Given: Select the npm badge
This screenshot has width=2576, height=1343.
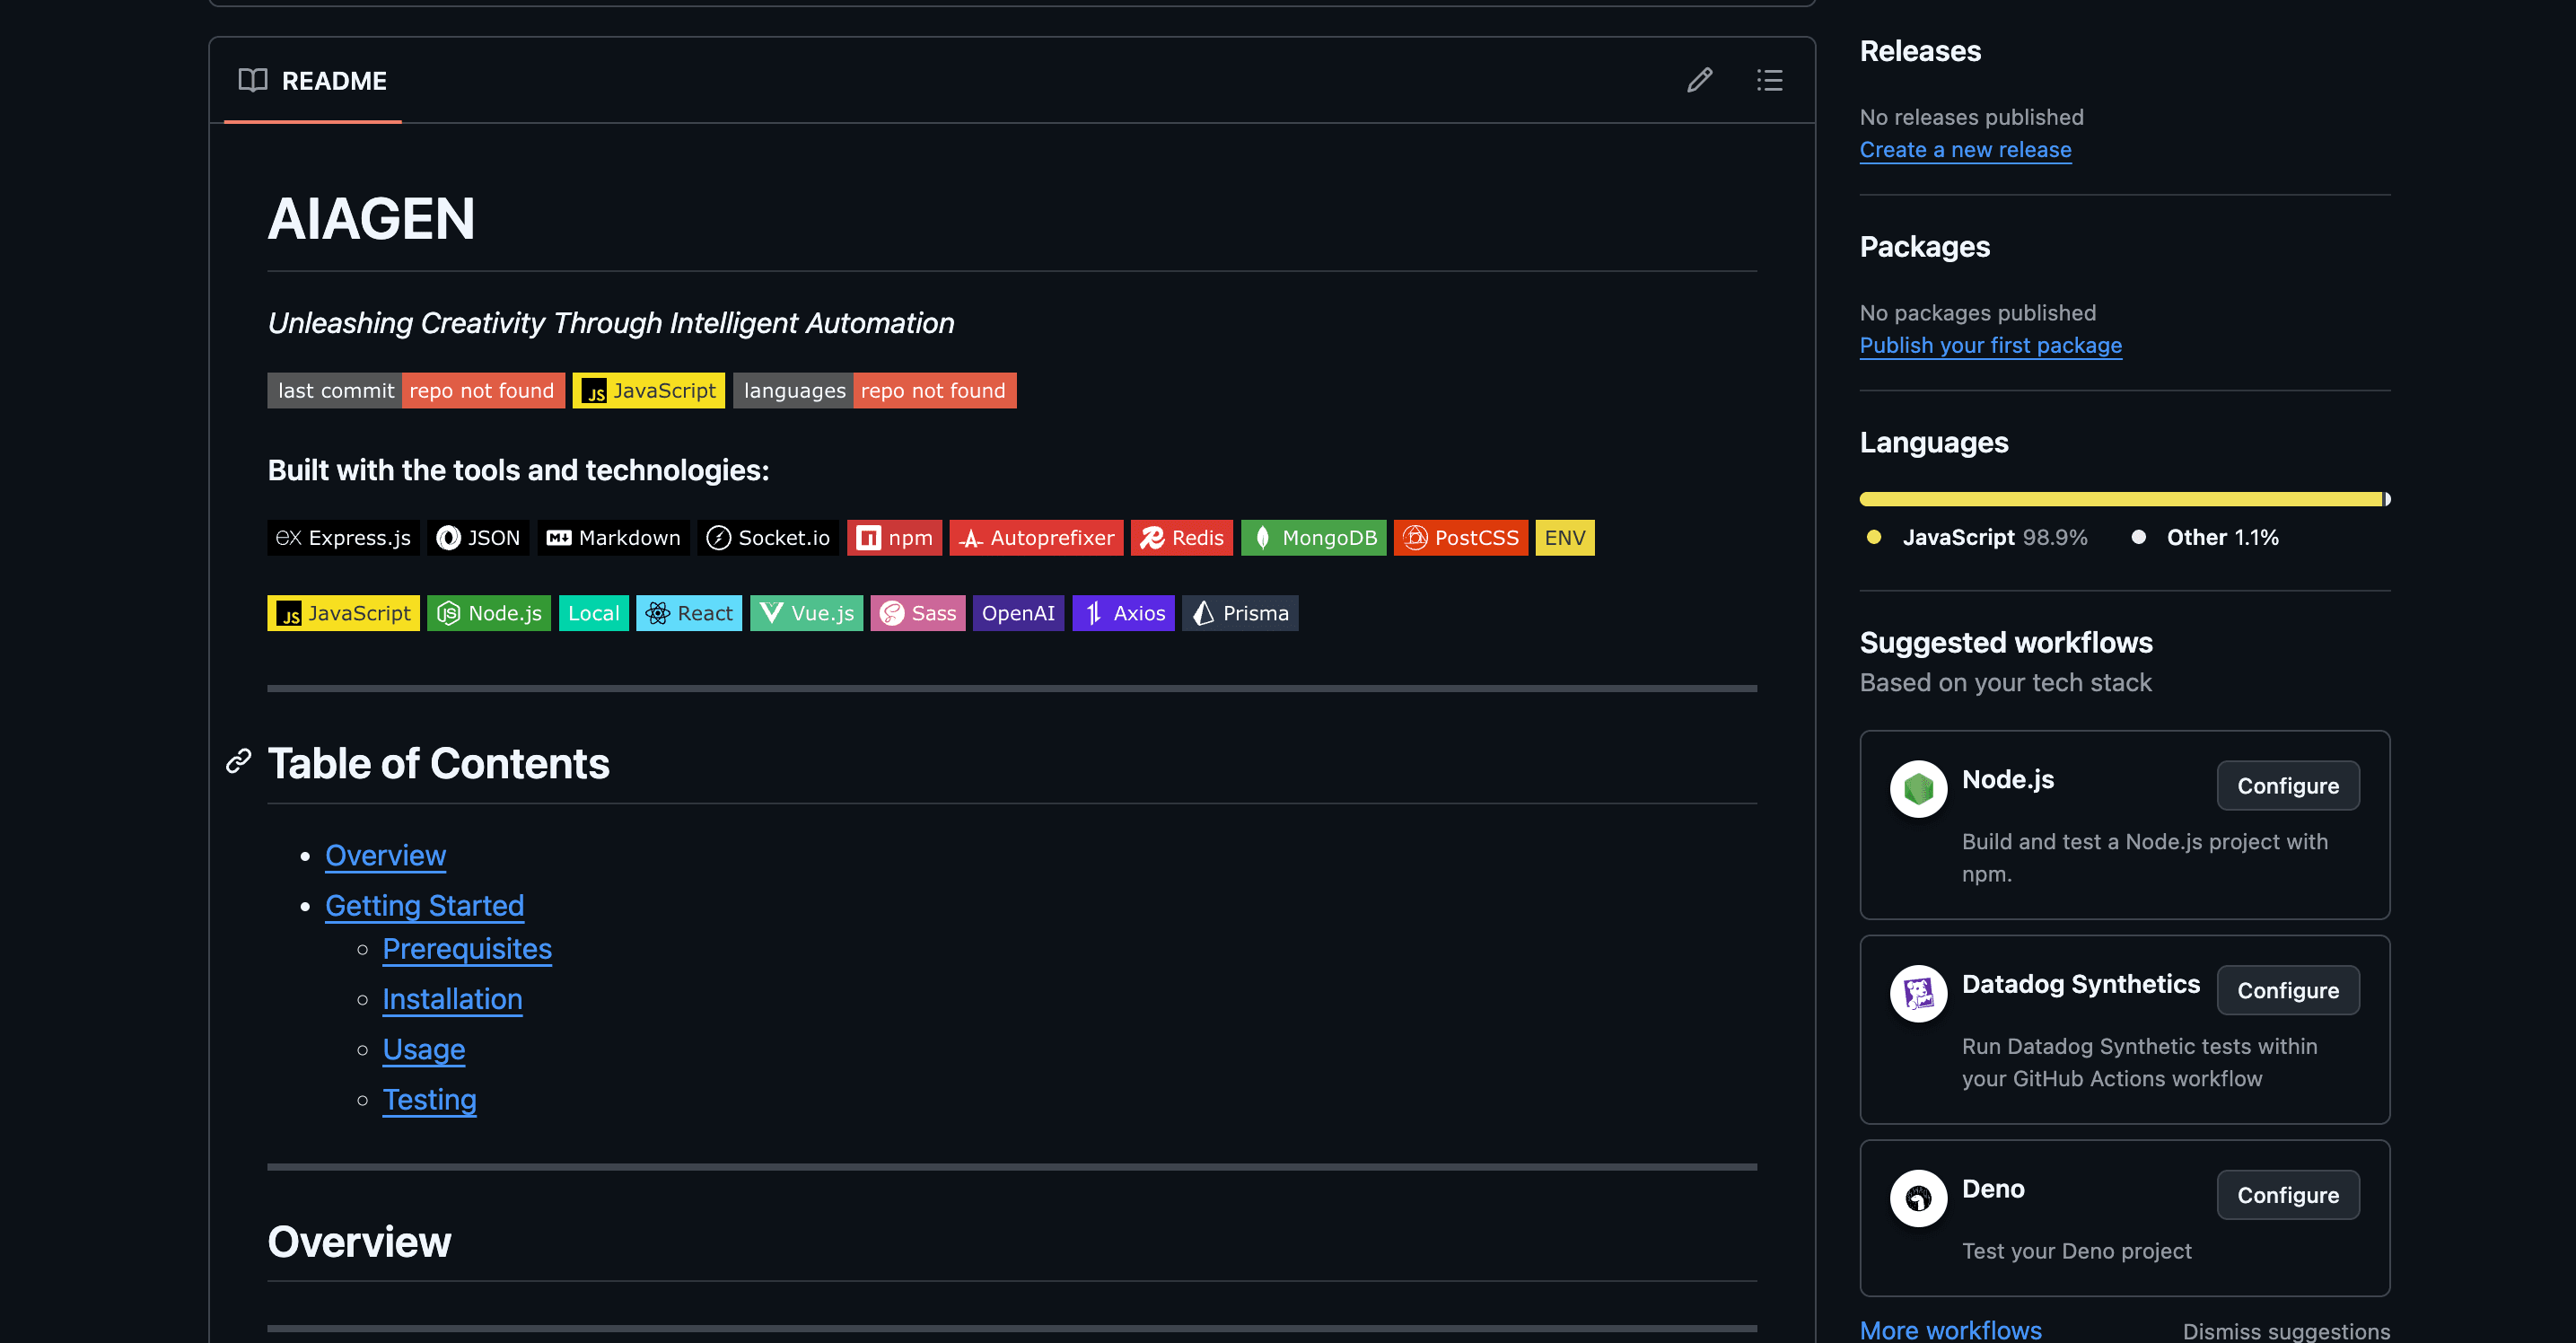Looking at the screenshot, I should (x=894, y=537).
